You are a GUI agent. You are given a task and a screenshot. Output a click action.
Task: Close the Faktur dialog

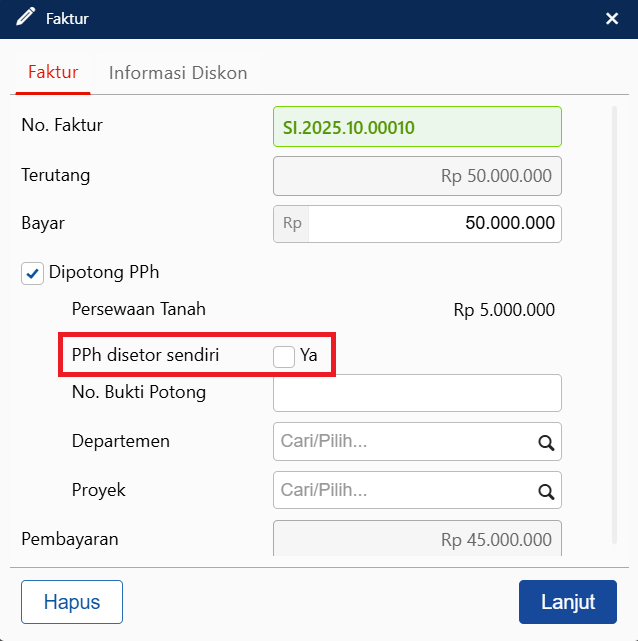click(x=612, y=18)
